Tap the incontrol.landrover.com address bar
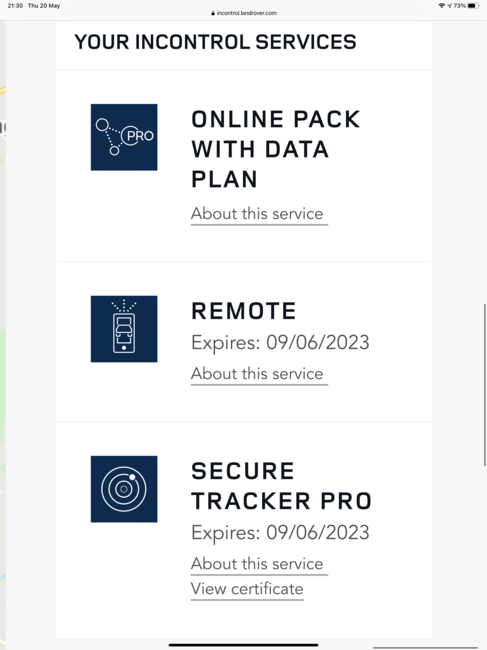The width and height of the screenshot is (487, 650). [x=244, y=13]
